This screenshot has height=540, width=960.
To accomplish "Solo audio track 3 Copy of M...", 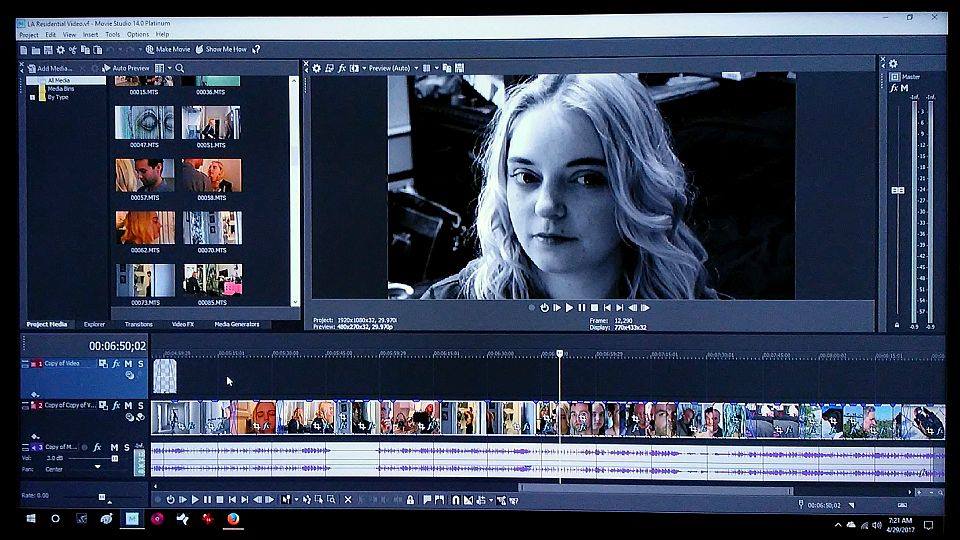I will tap(127, 448).
